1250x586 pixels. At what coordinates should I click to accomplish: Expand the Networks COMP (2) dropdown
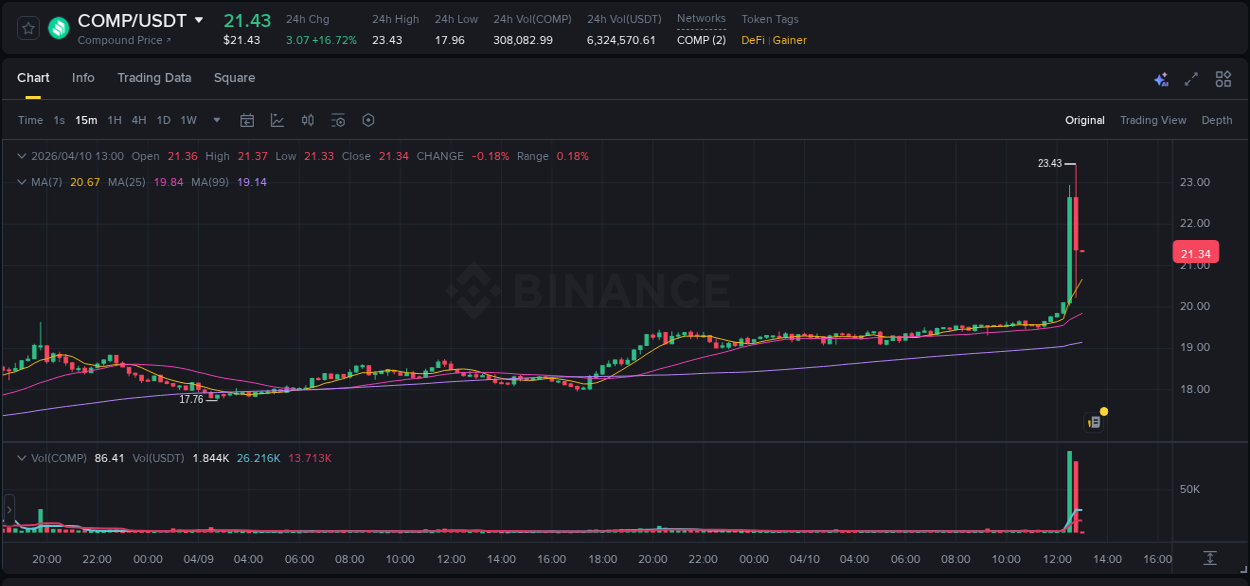tap(700, 39)
